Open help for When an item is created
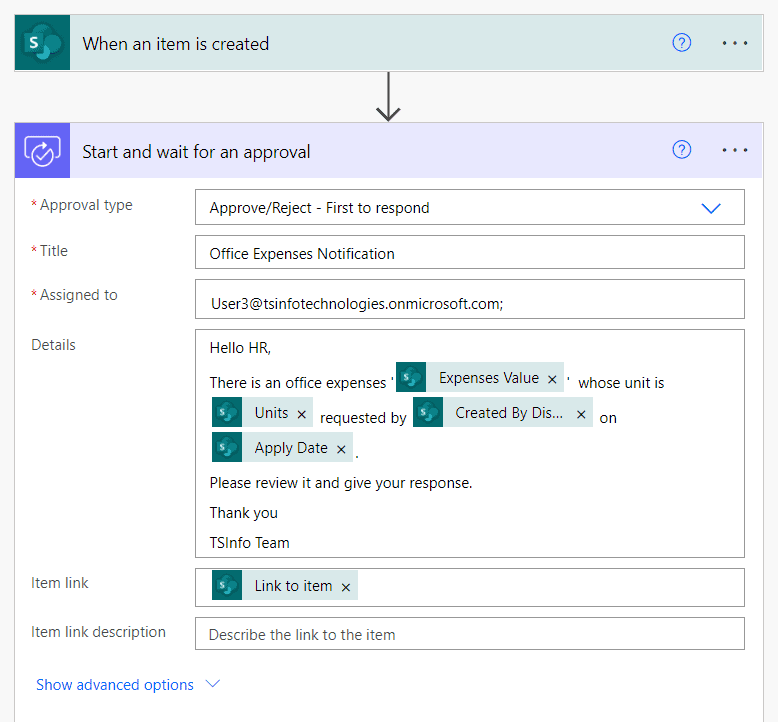This screenshot has width=778, height=722. (681, 43)
